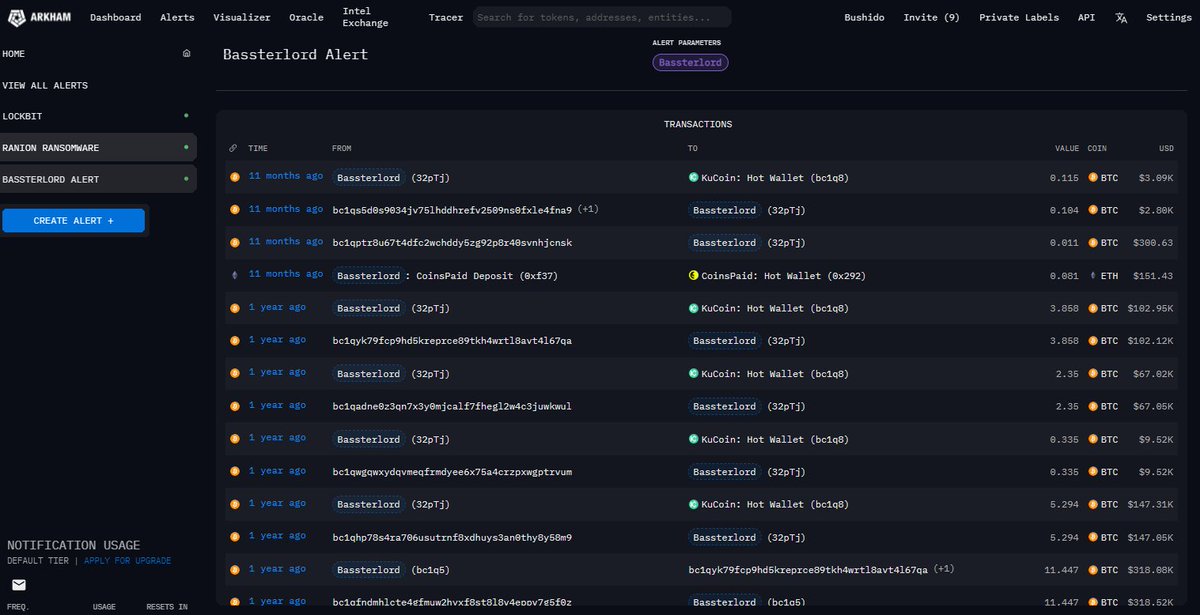Open Private Labels
The width and height of the screenshot is (1200, 615).
(1019, 17)
